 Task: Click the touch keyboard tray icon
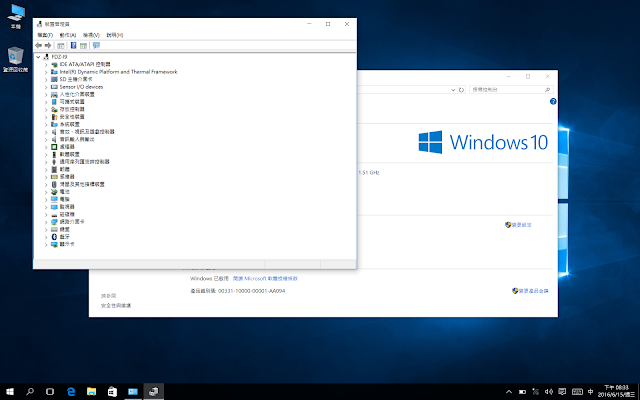click(x=577, y=392)
